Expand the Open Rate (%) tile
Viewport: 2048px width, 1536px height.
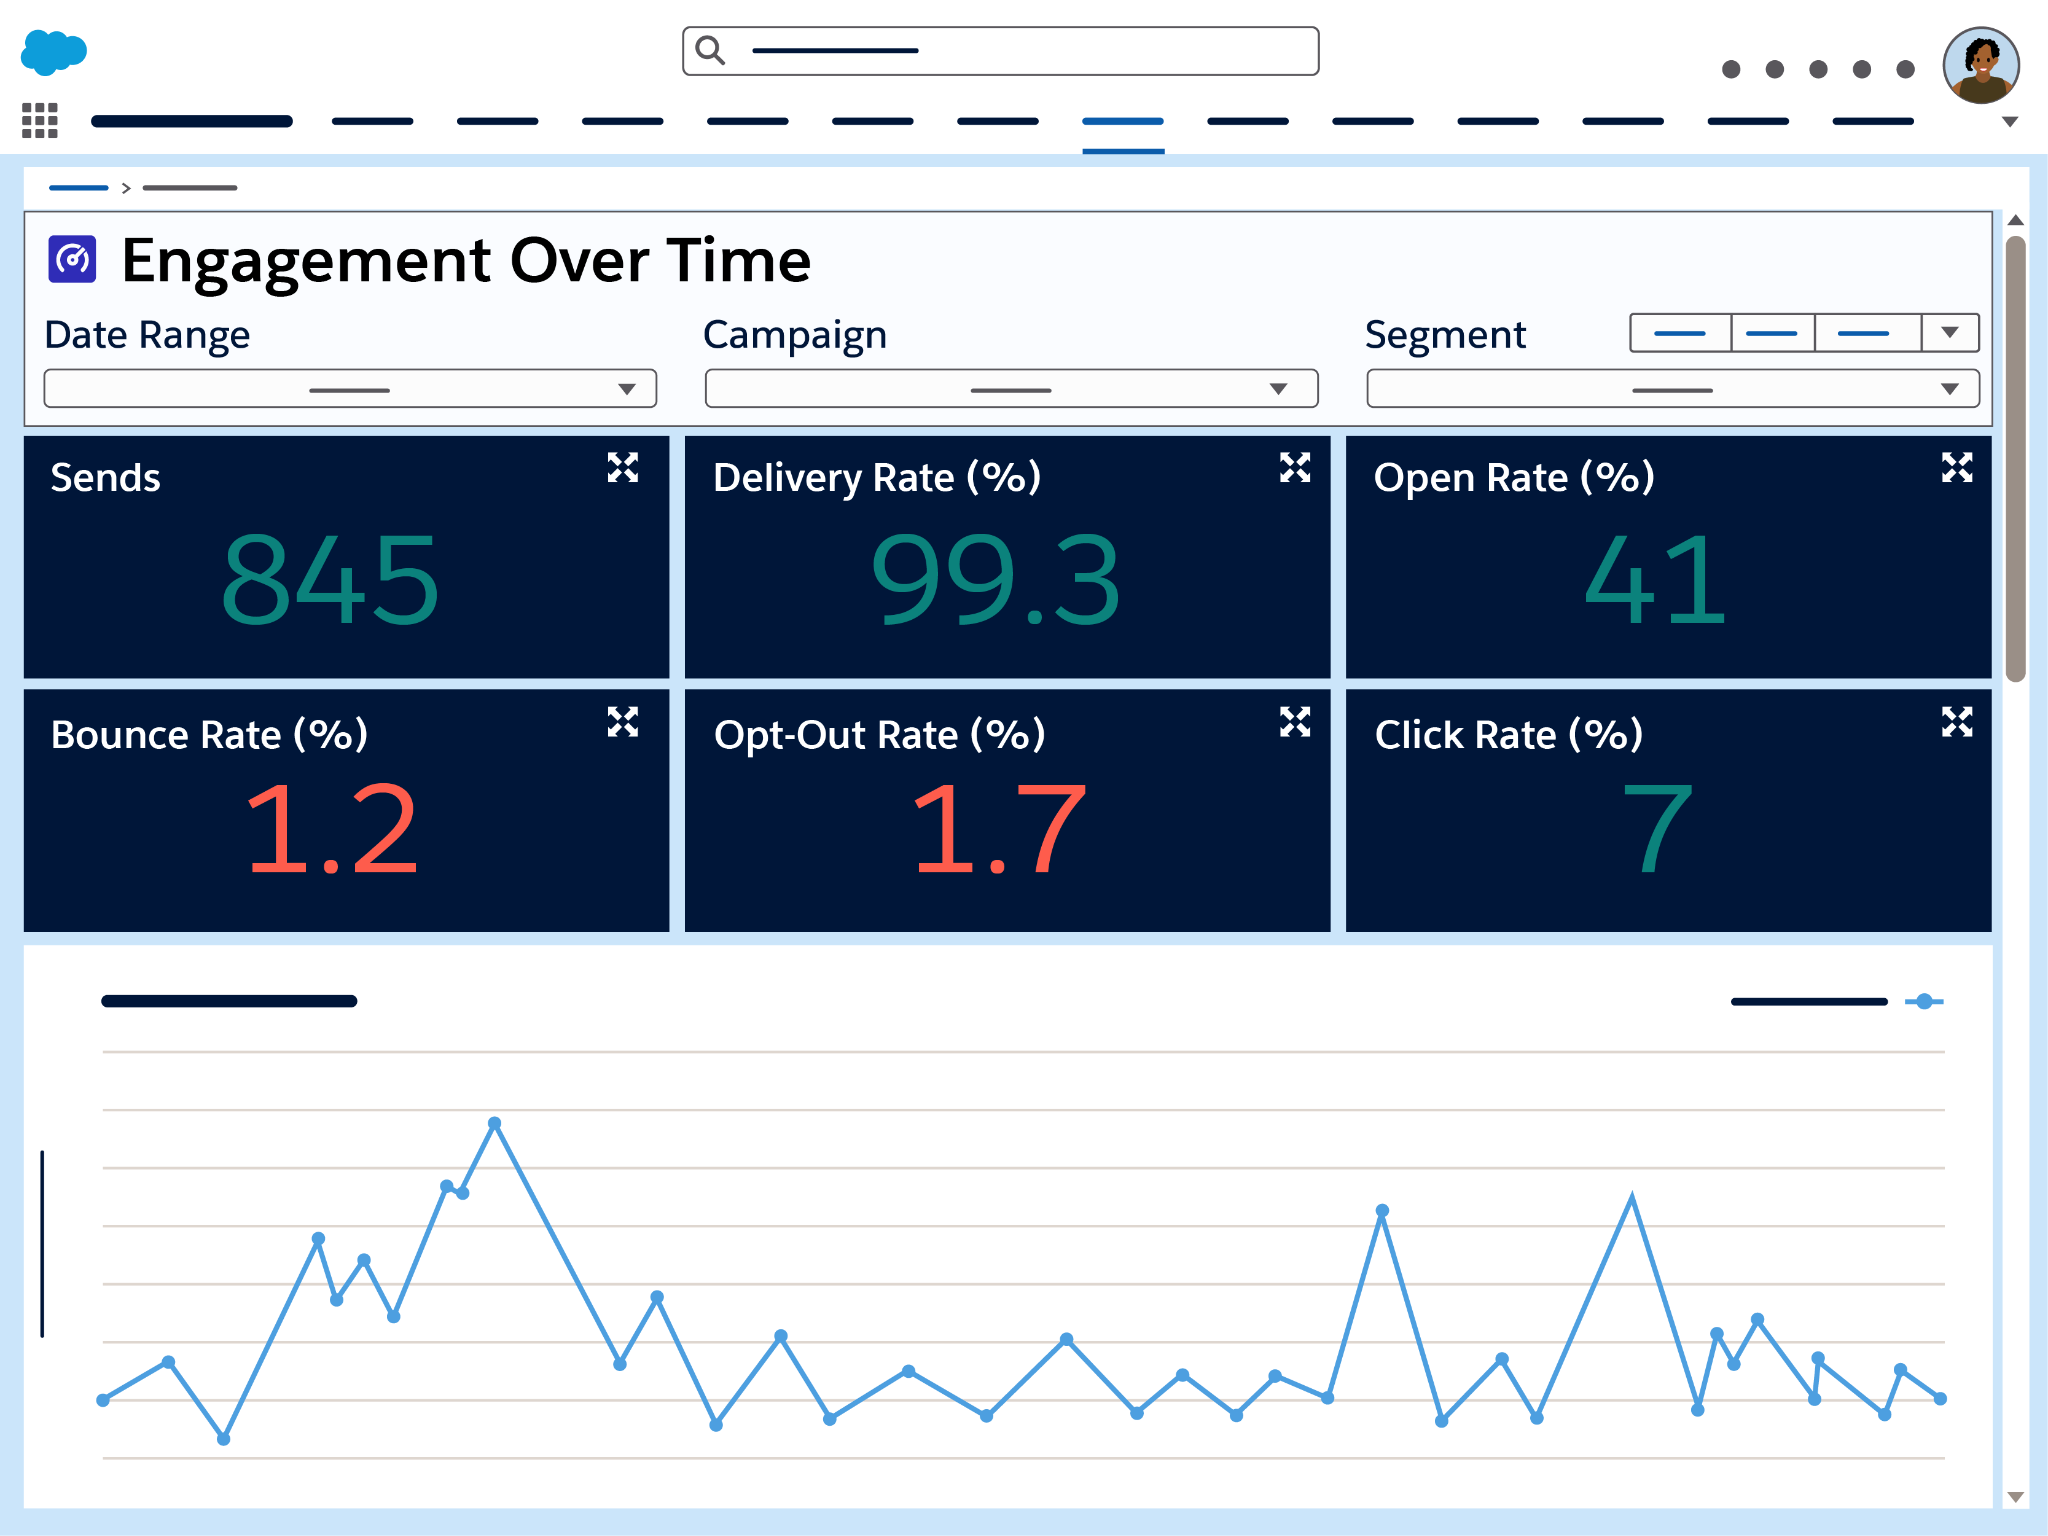pos(1957,467)
